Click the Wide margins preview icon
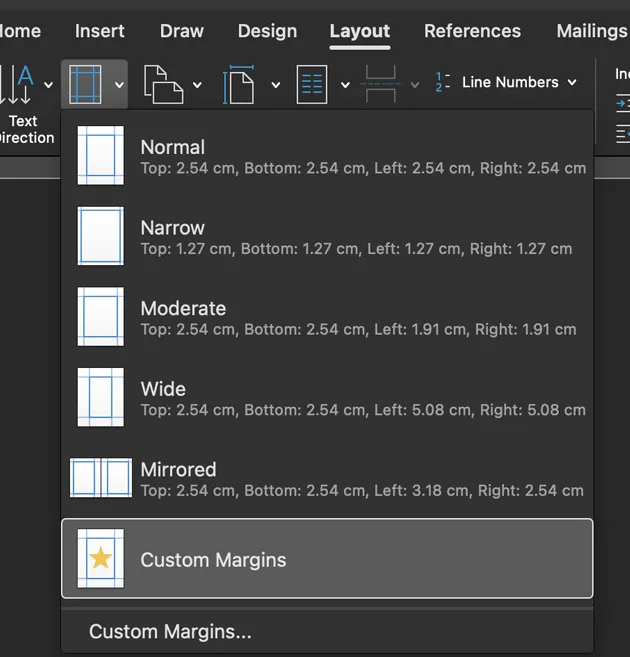Screen dimensions: 630x657 click(x=101, y=397)
